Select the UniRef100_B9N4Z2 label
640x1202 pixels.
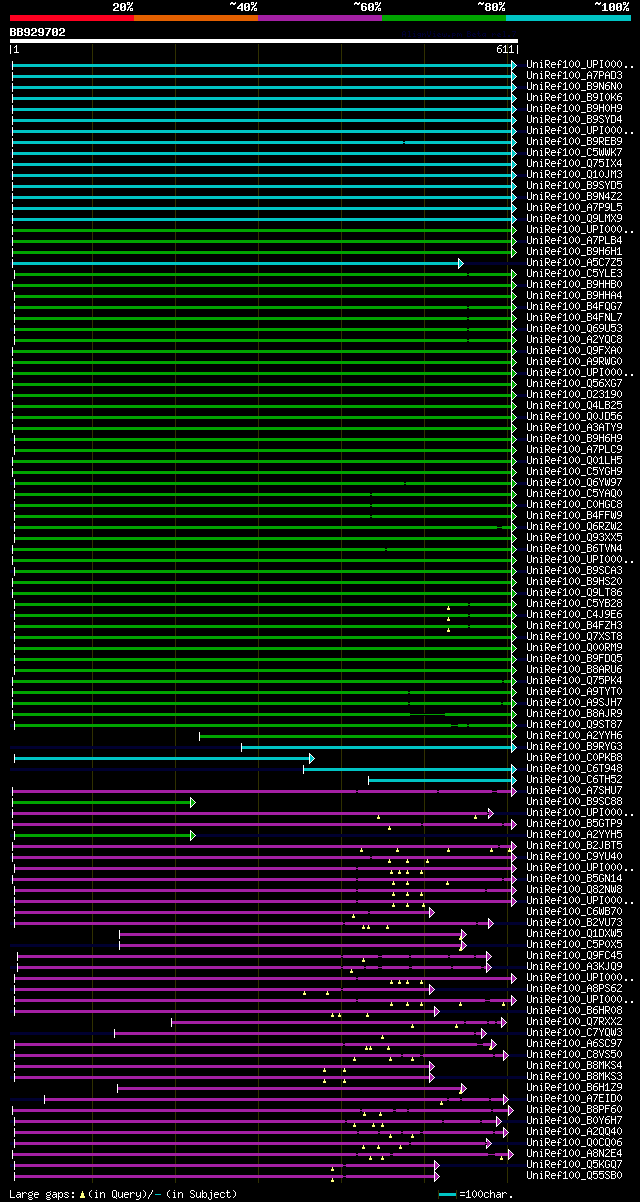click(575, 196)
